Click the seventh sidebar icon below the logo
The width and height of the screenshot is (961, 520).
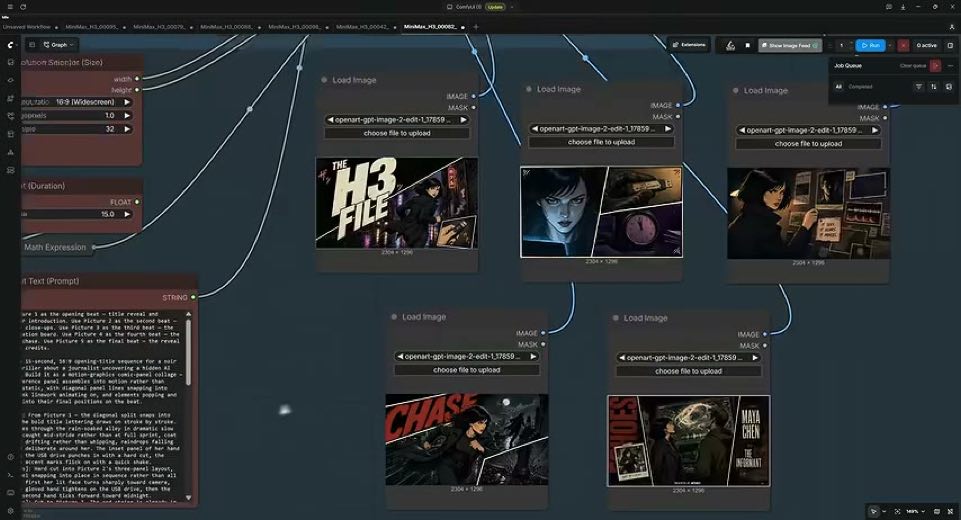[10, 170]
